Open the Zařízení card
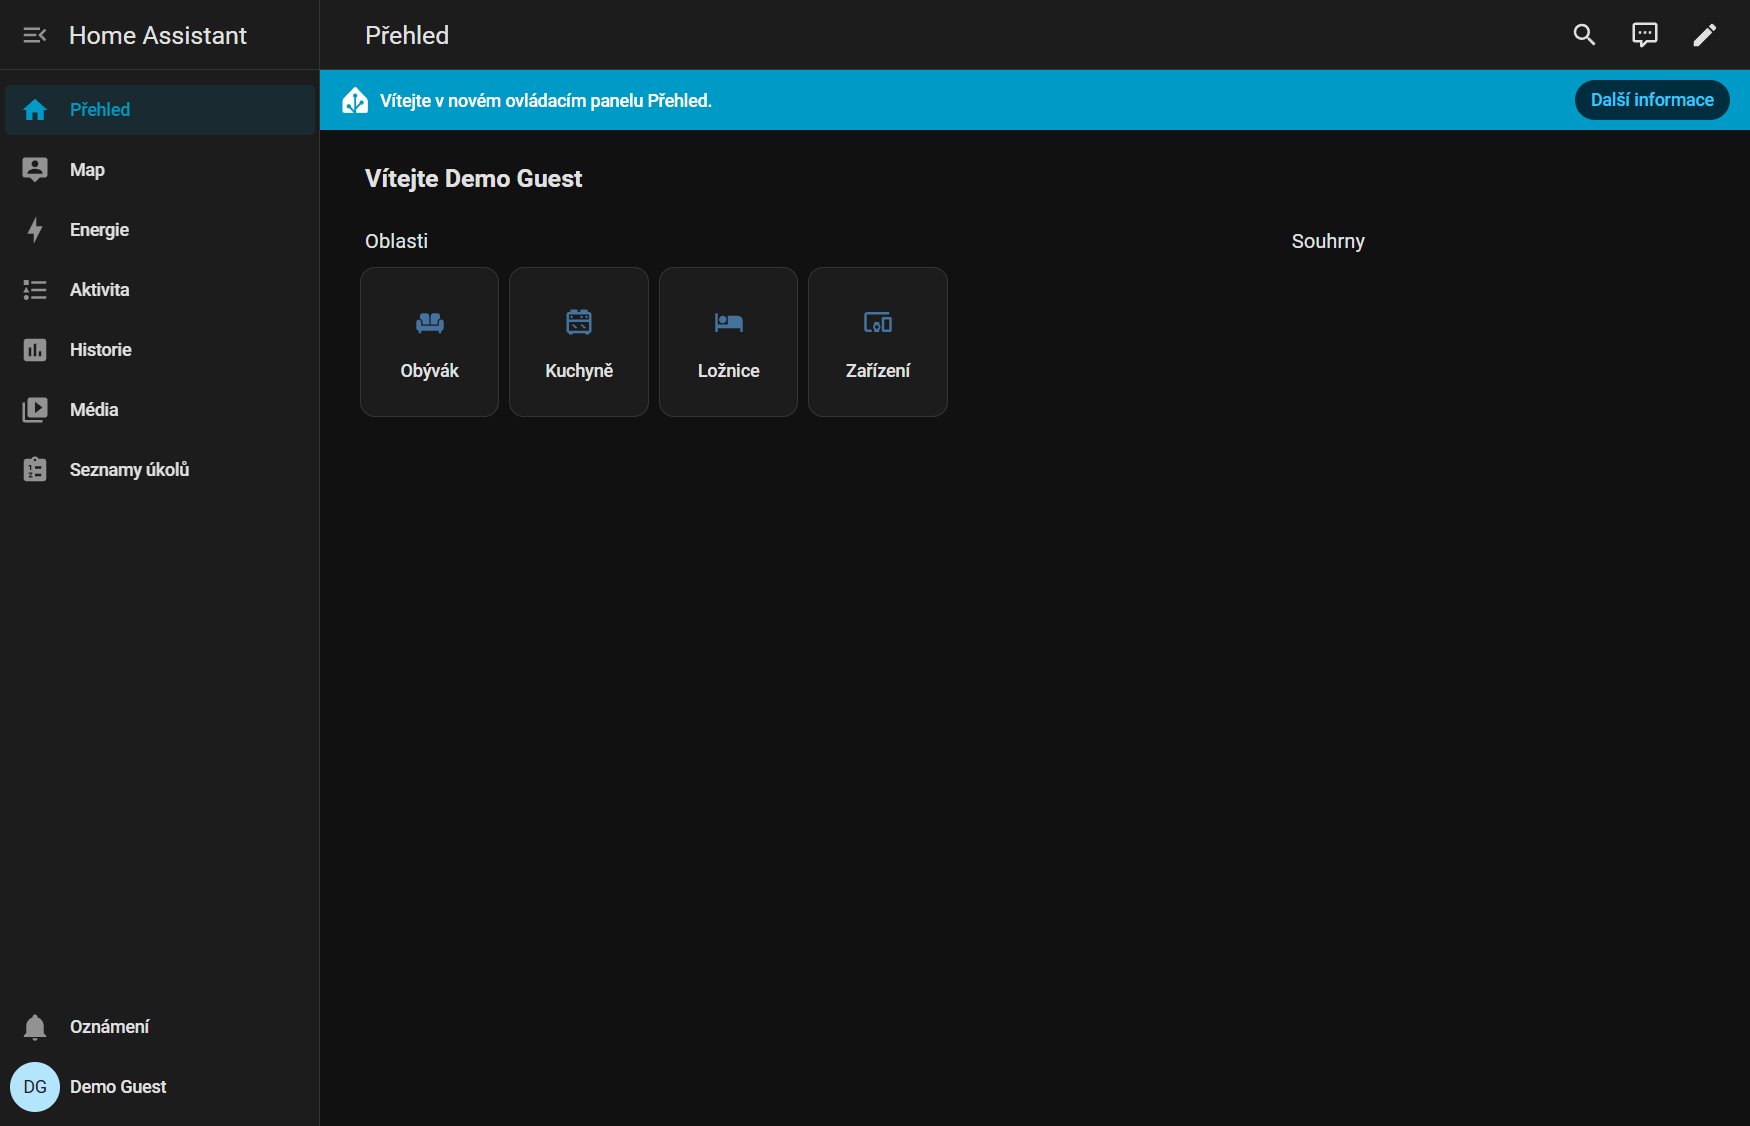Image resolution: width=1750 pixels, height=1126 pixels. coord(878,342)
